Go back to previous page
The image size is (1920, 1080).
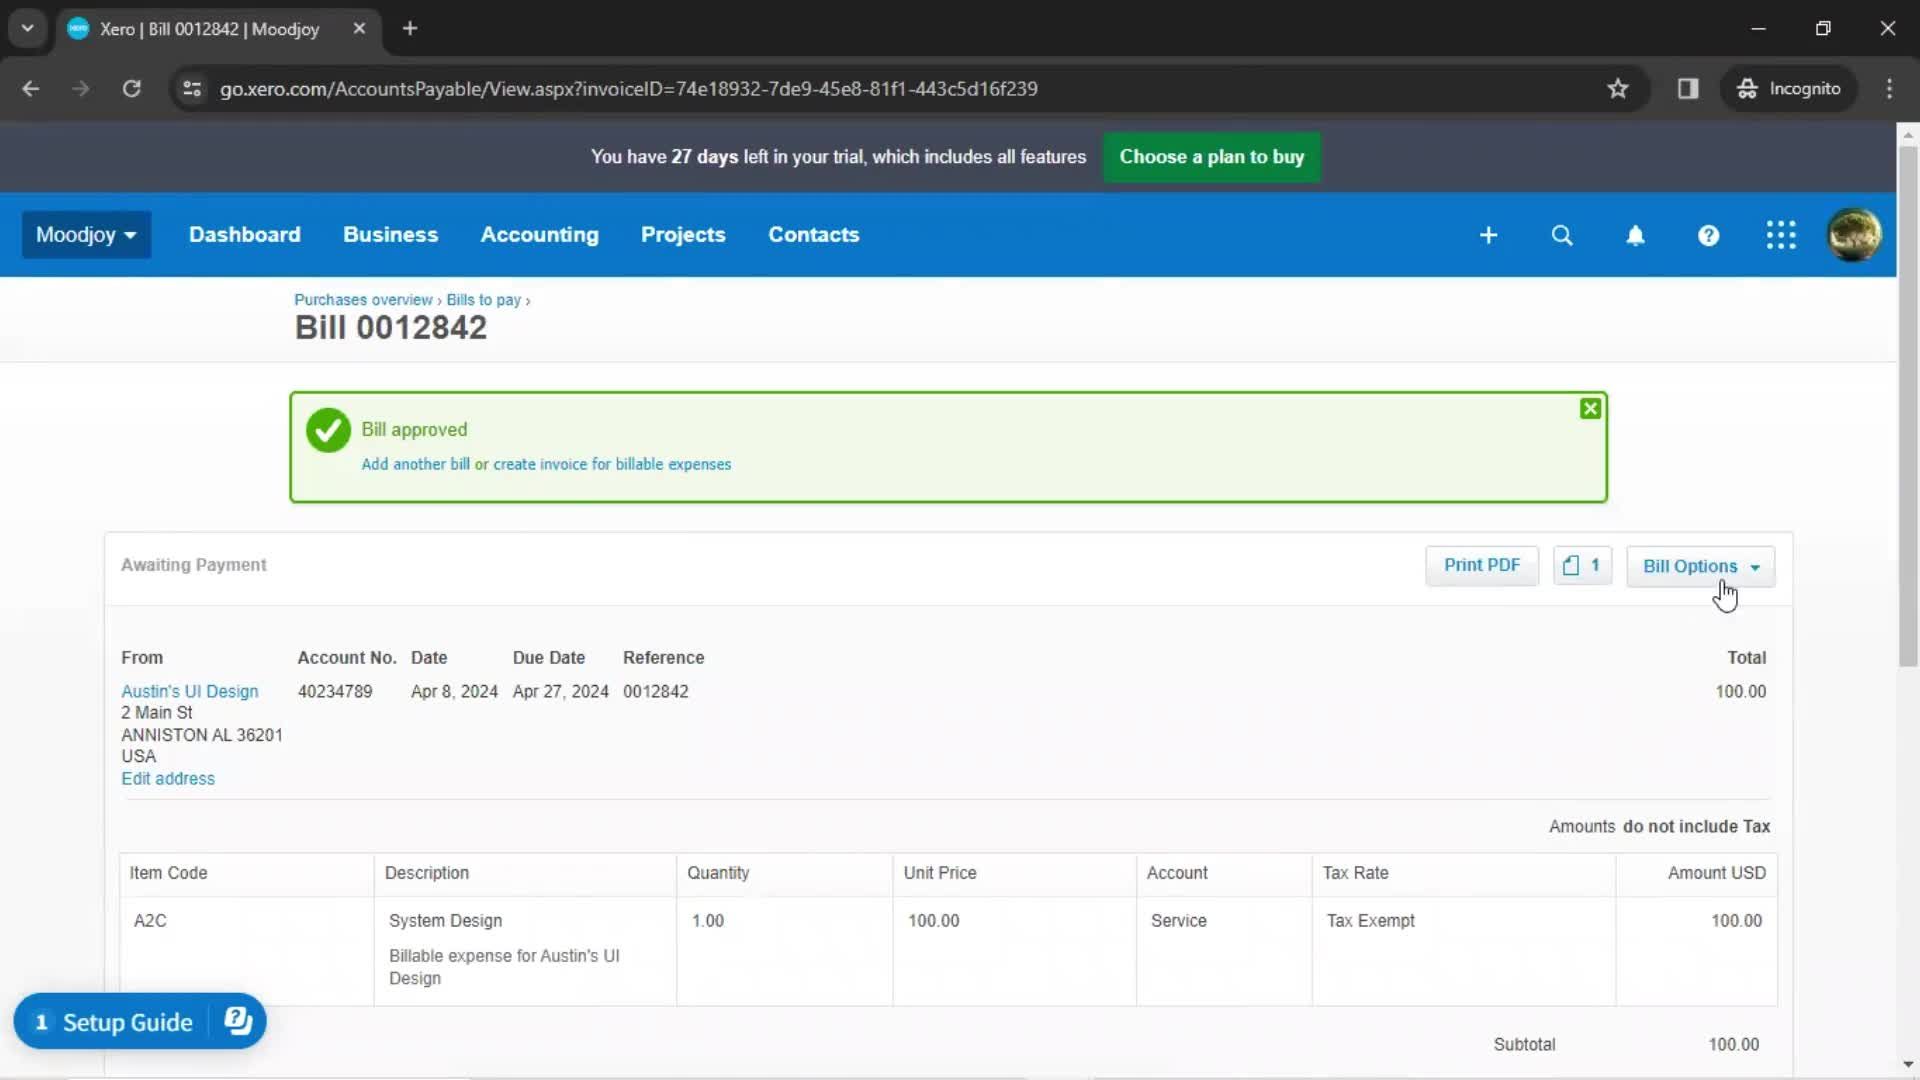pos(31,89)
